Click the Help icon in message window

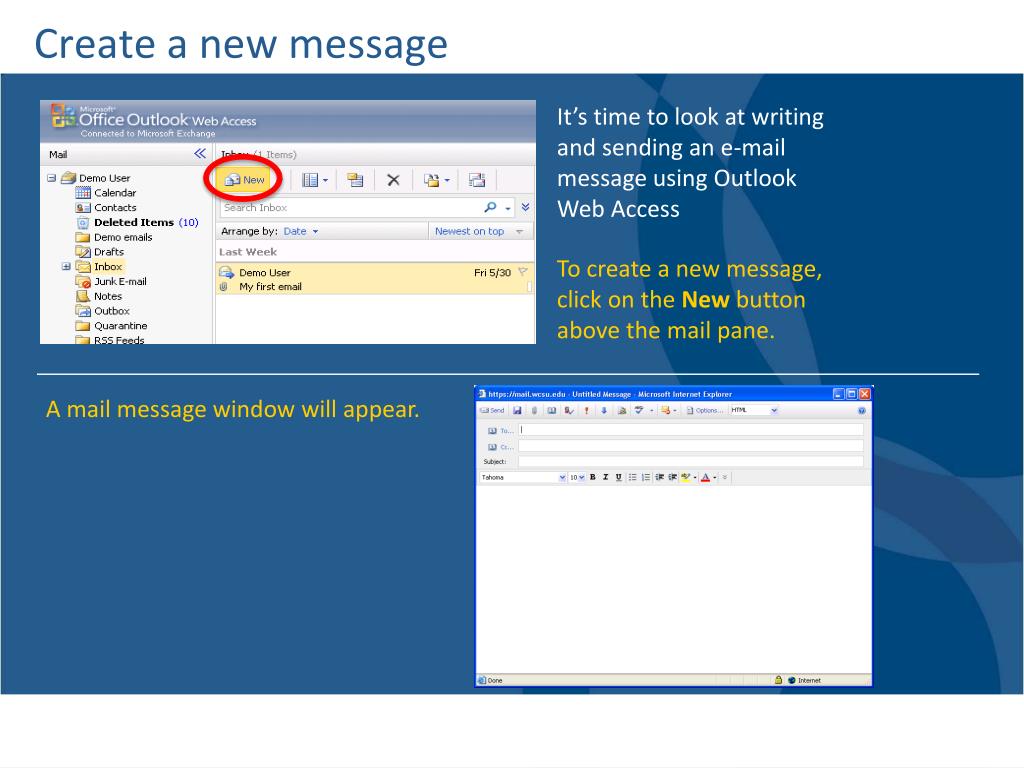[x=861, y=411]
